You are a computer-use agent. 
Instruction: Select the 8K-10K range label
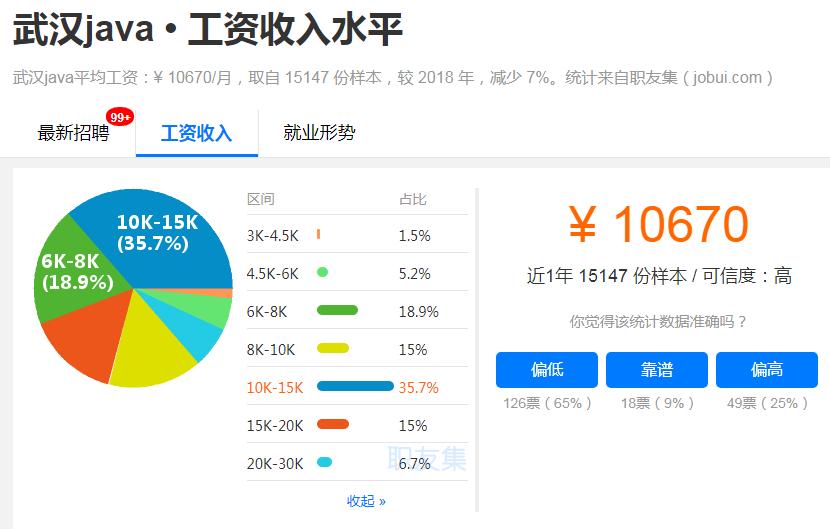[x=271, y=349]
